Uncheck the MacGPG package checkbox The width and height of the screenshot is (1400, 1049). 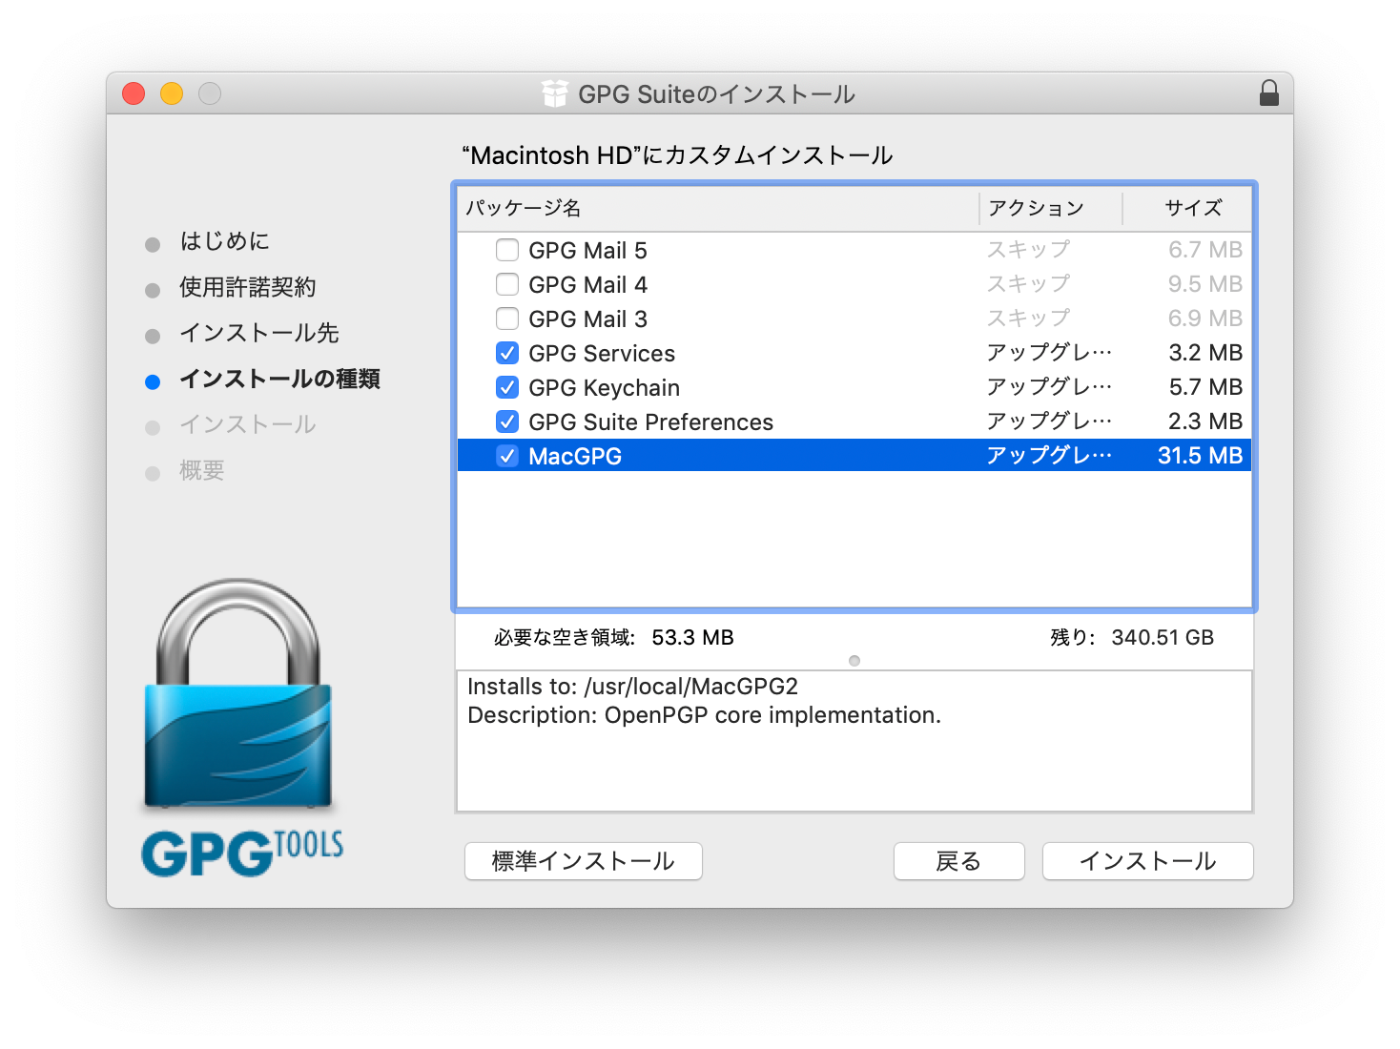point(507,456)
